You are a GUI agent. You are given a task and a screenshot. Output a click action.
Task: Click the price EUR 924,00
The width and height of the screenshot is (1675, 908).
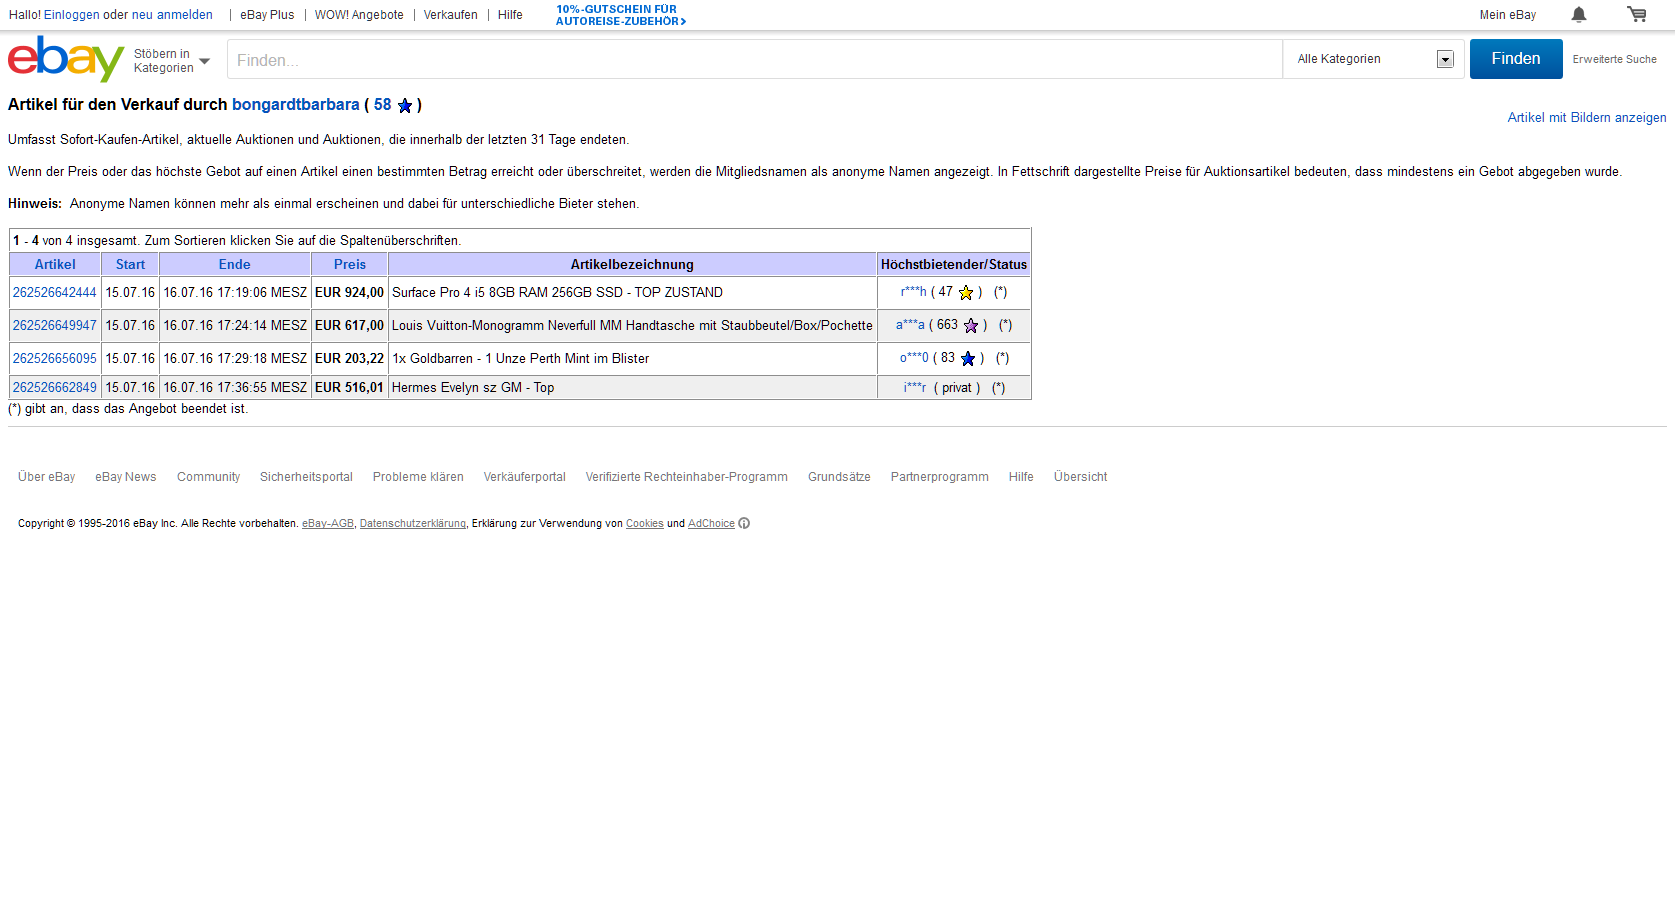point(349,293)
